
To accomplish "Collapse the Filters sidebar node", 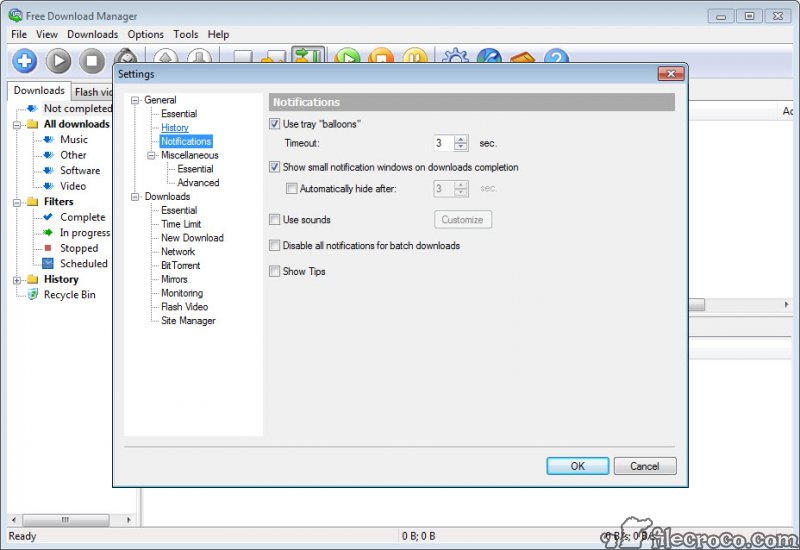I will tap(17, 203).
